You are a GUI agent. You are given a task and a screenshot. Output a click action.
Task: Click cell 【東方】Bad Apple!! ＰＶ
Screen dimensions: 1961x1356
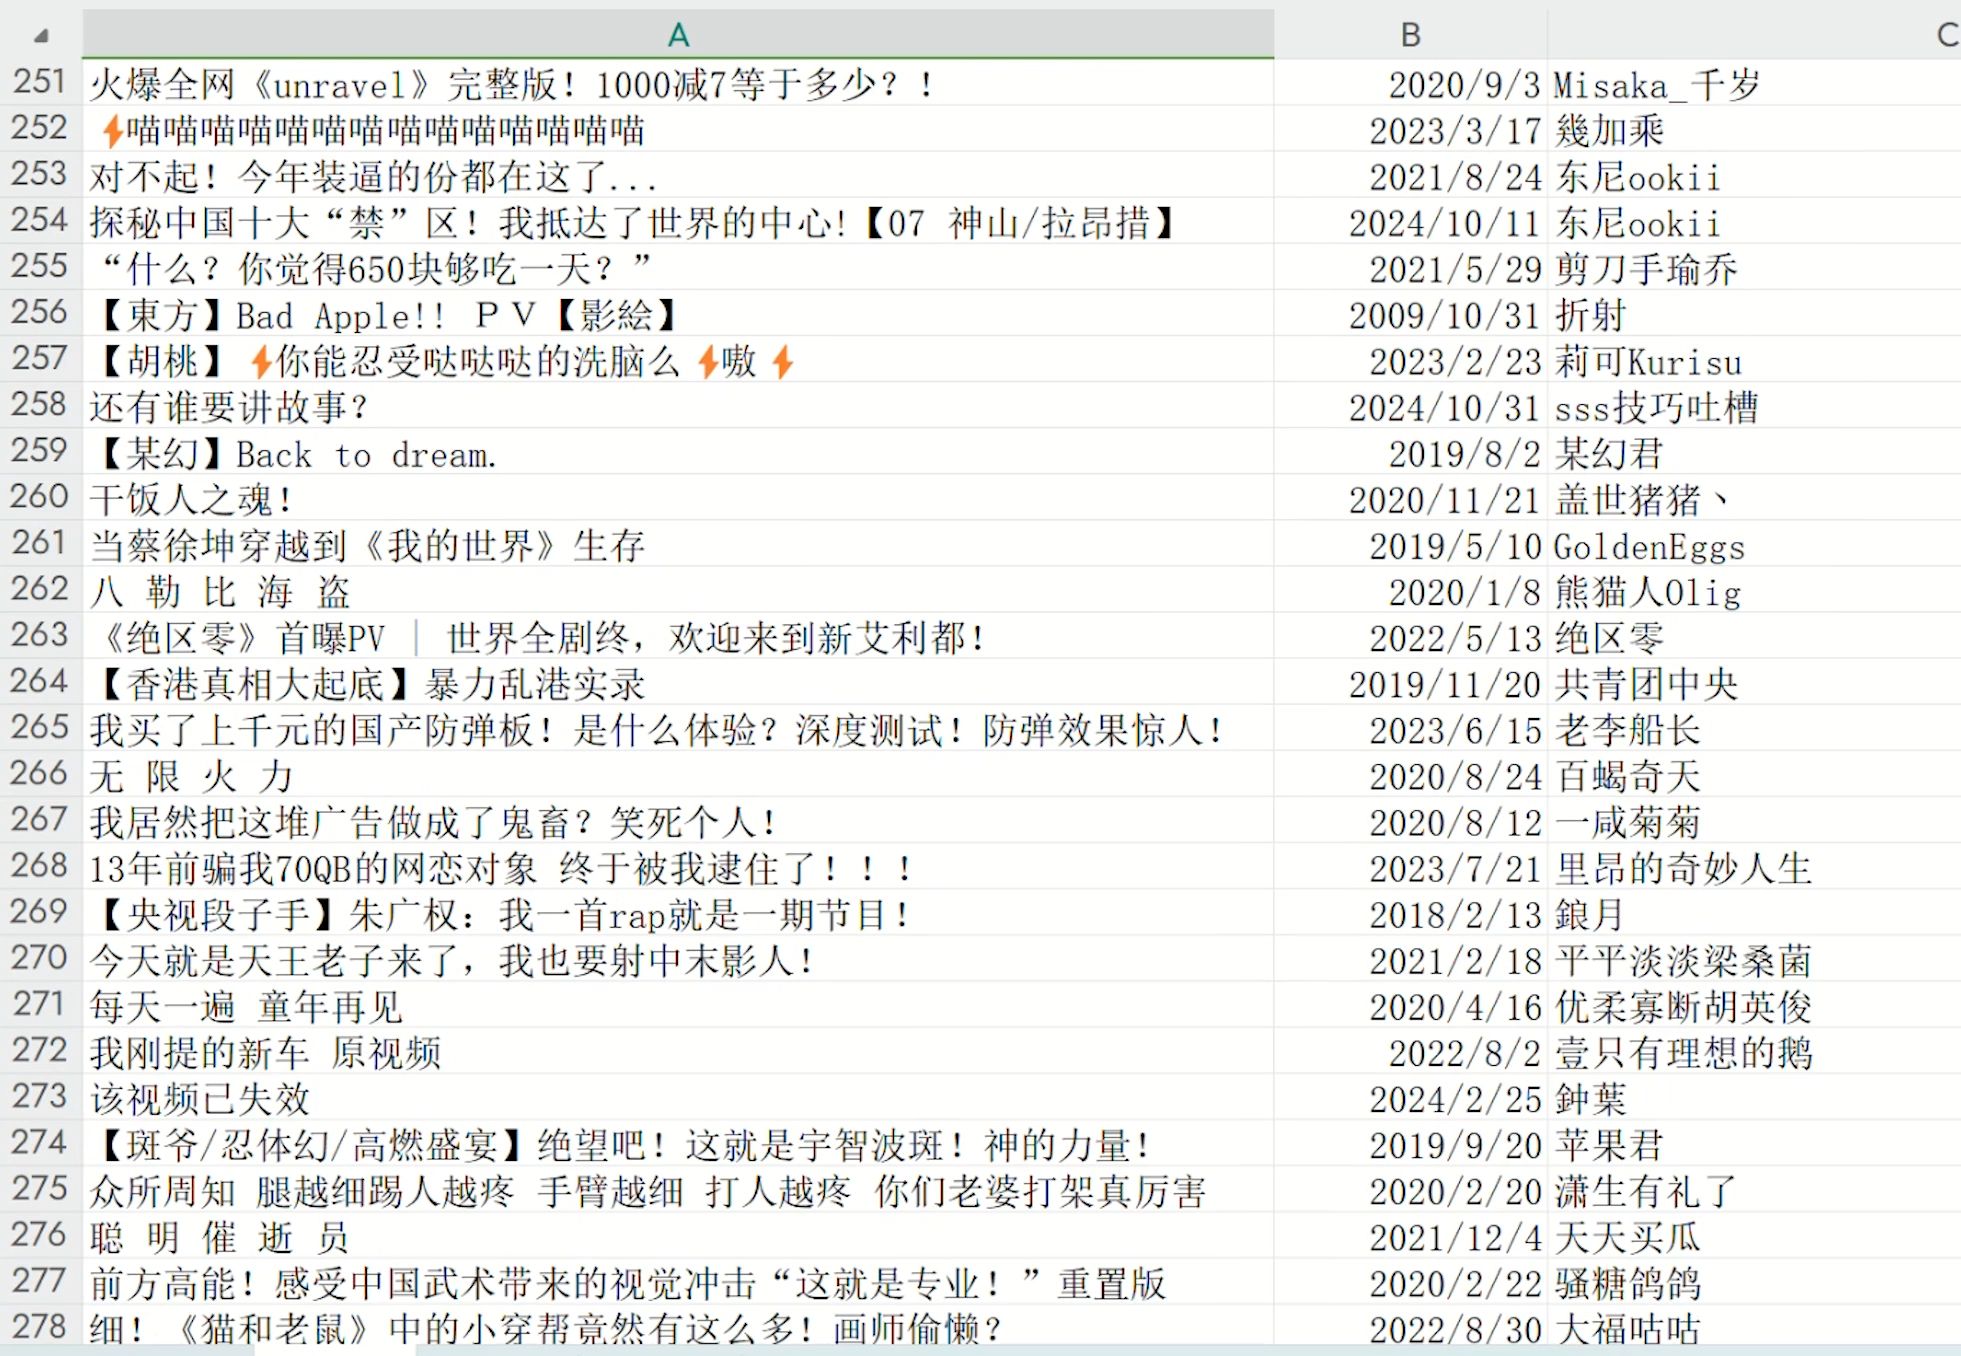pos(678,313)
